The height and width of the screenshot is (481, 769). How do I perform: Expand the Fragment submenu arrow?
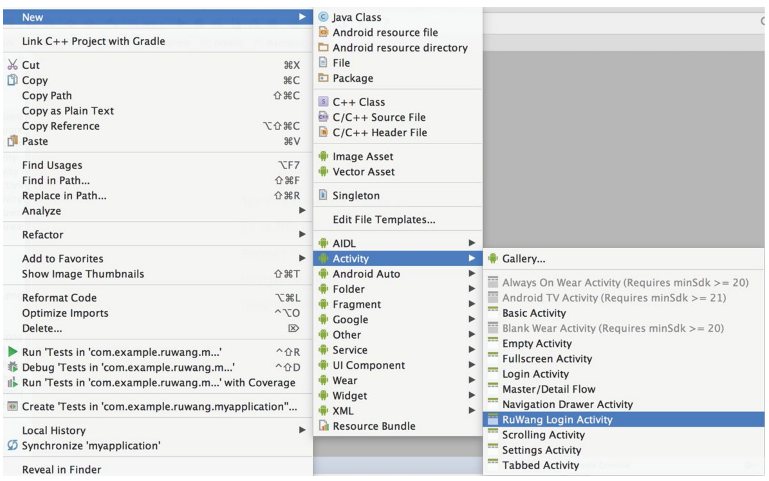[x=470, y=305]
